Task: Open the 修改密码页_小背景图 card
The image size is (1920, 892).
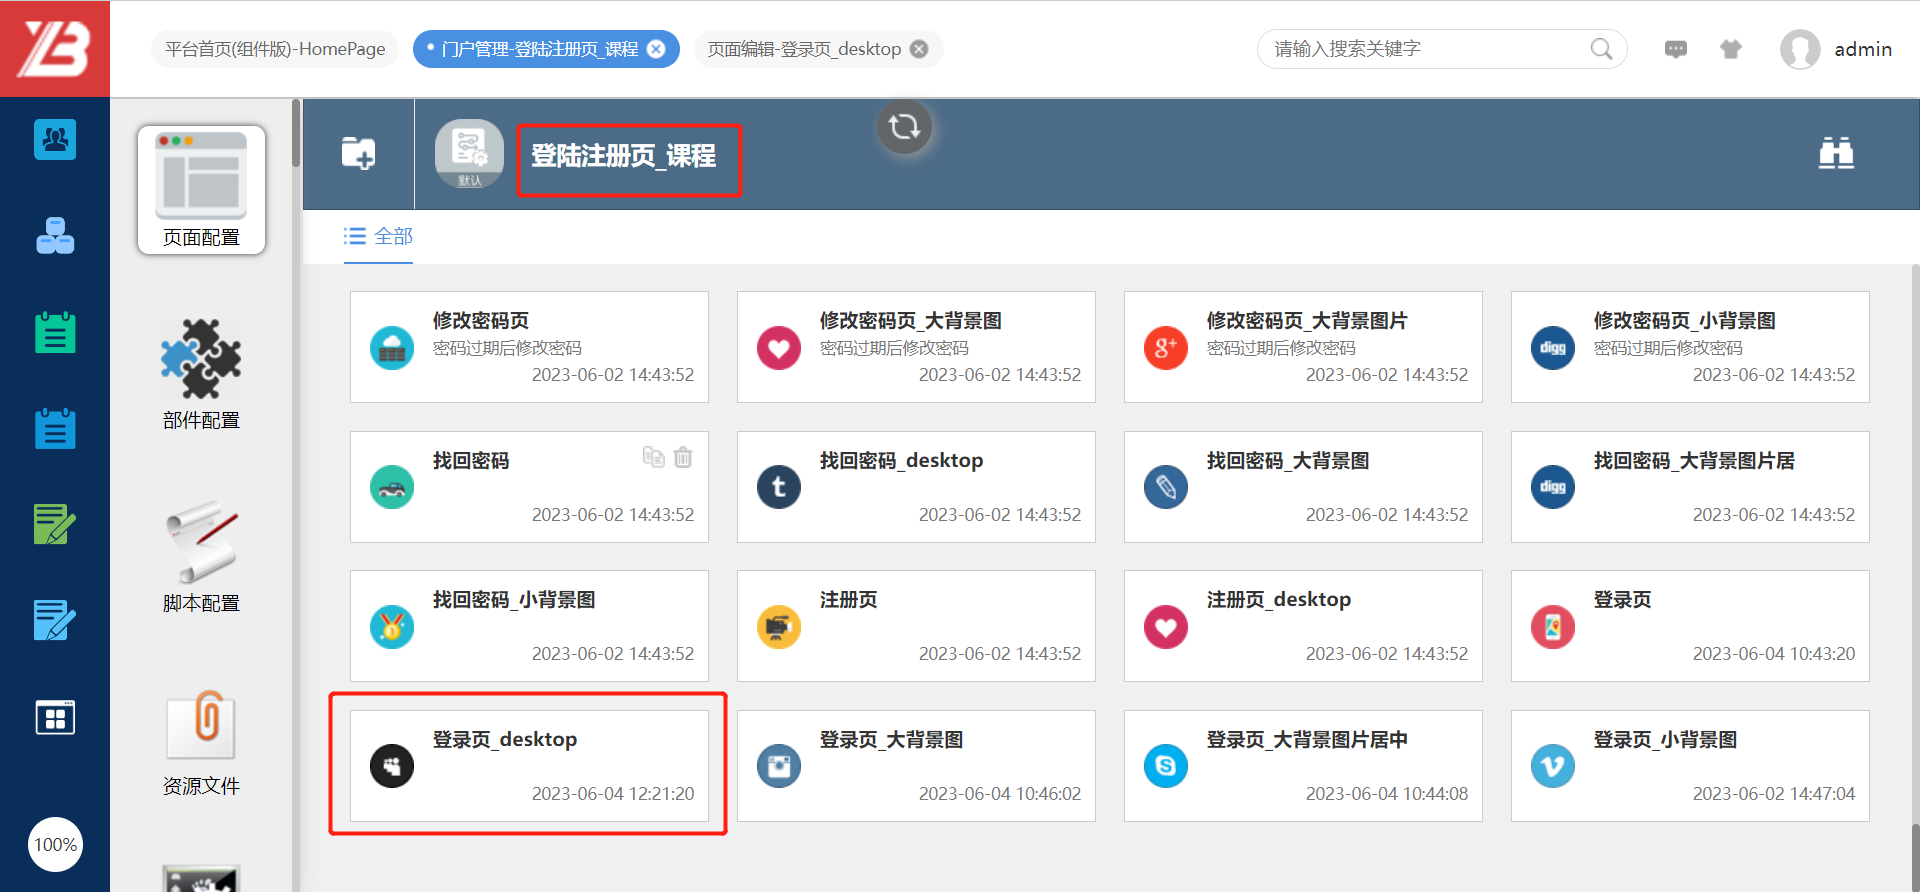Action: 1690,347
